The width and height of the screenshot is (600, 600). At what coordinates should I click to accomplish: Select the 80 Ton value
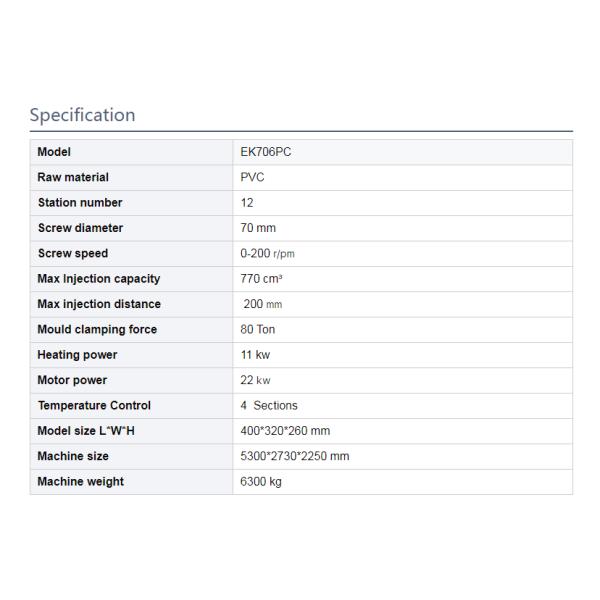258,329
